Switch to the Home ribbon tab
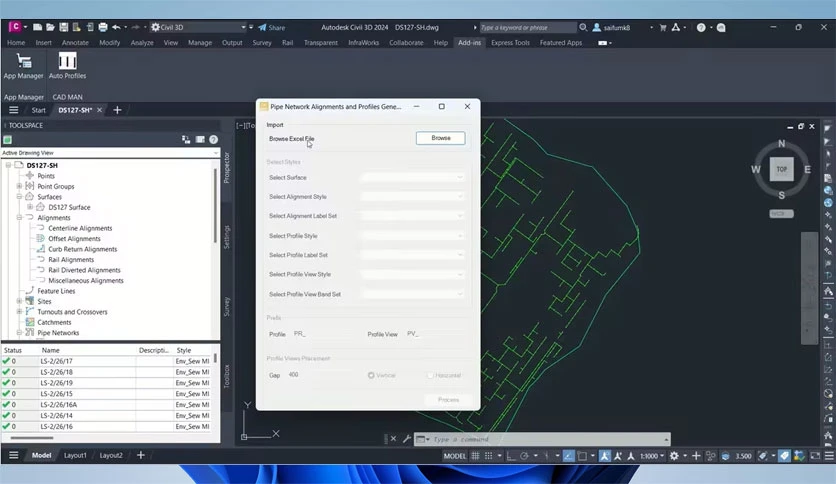Viewport: 836px width, 484px height. 16,43
